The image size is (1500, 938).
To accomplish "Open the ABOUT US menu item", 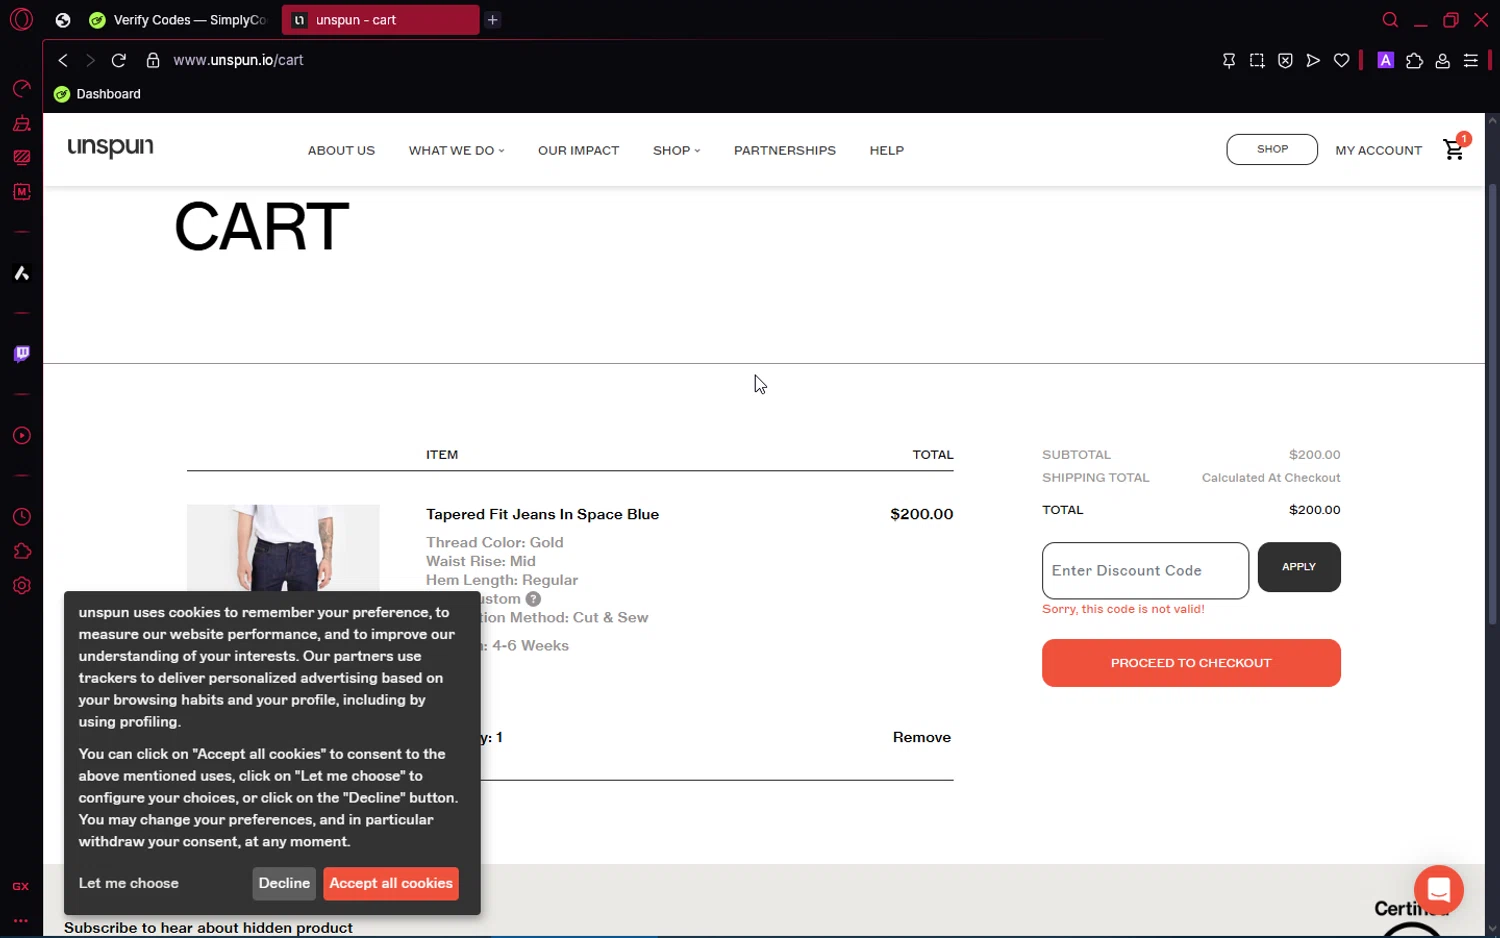I will point(341,151).
